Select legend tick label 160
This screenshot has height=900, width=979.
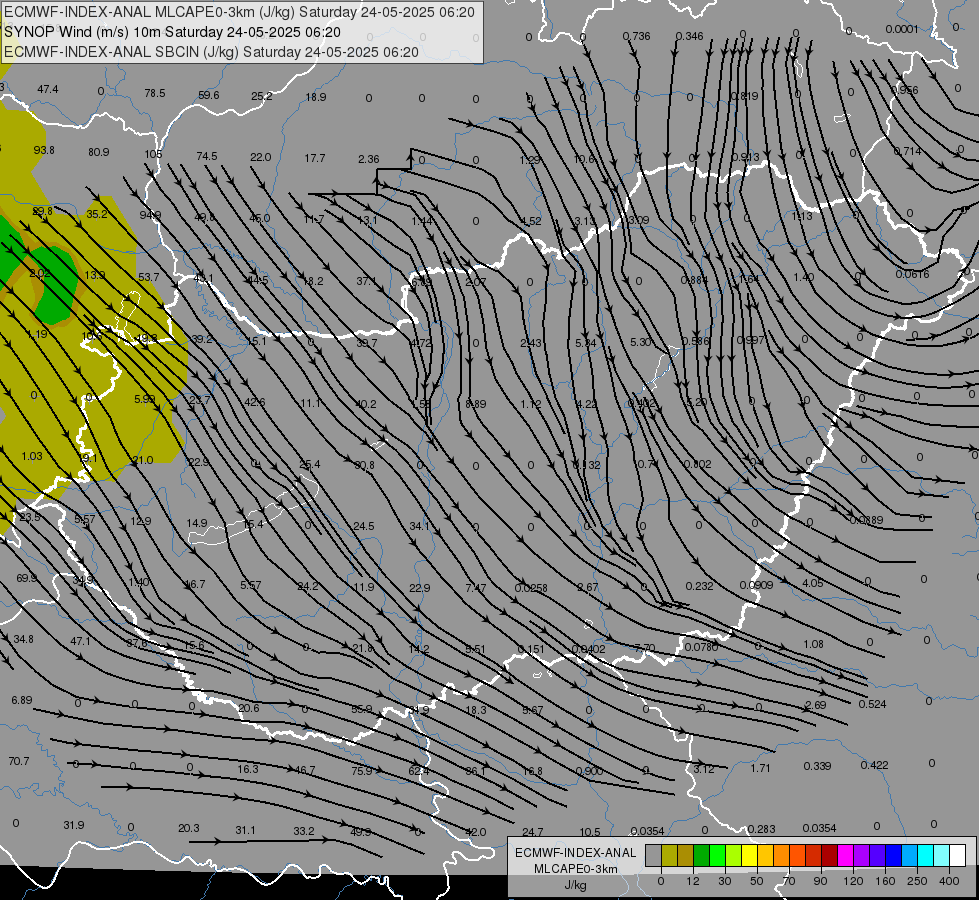tap(885, 881)
